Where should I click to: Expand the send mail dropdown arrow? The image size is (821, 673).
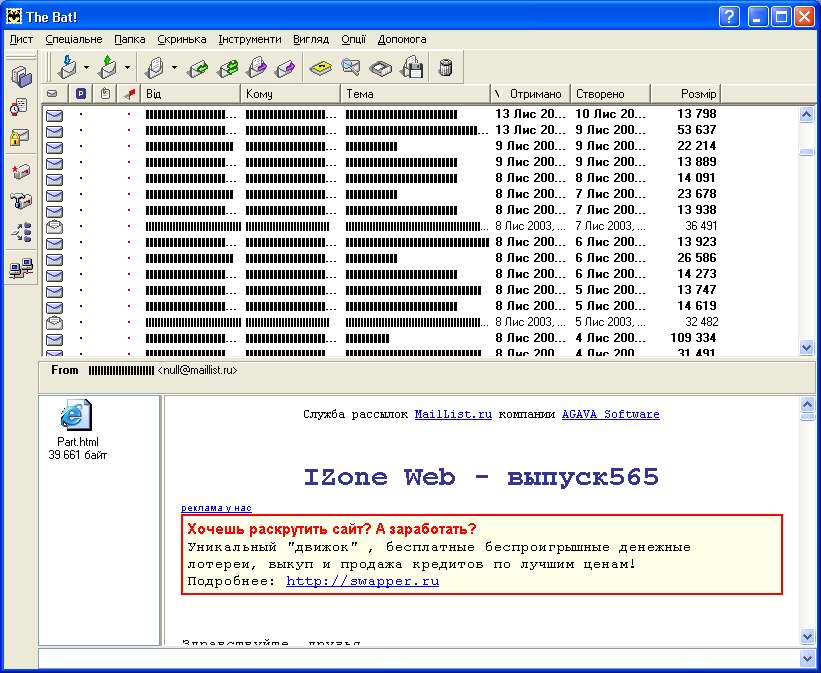click(x=127, y=68)
